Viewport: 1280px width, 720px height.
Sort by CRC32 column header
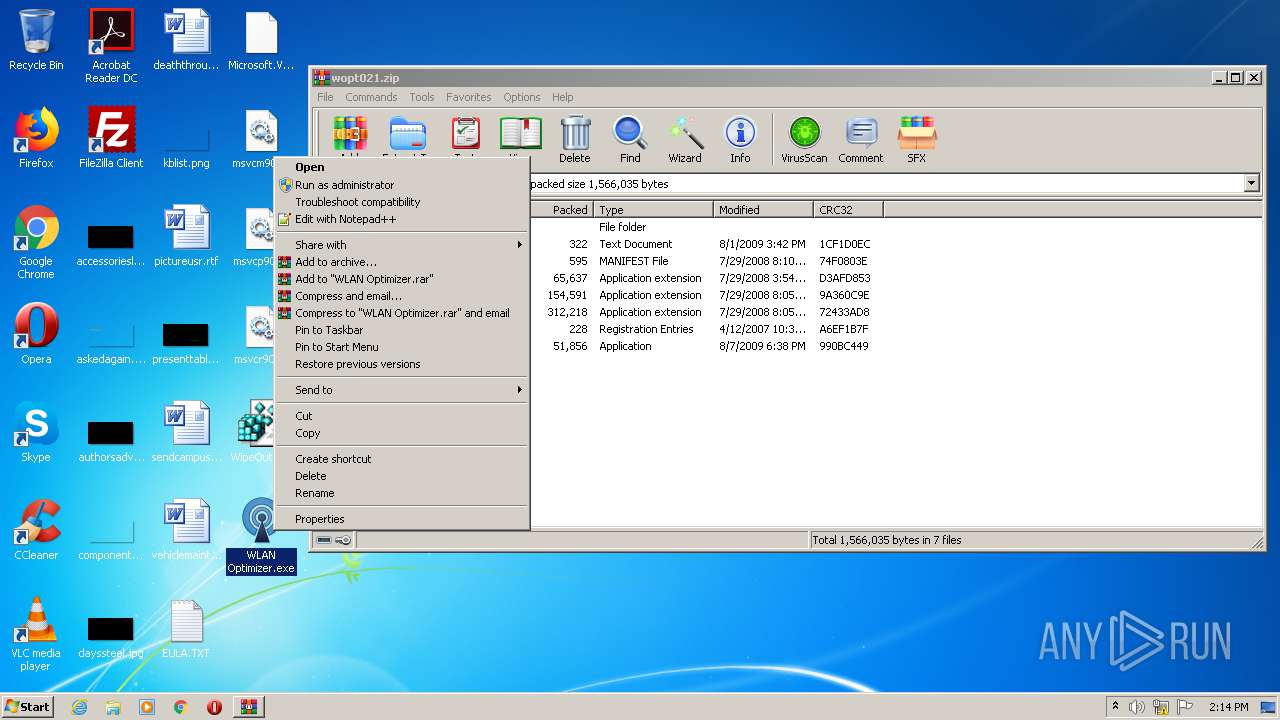849,210
